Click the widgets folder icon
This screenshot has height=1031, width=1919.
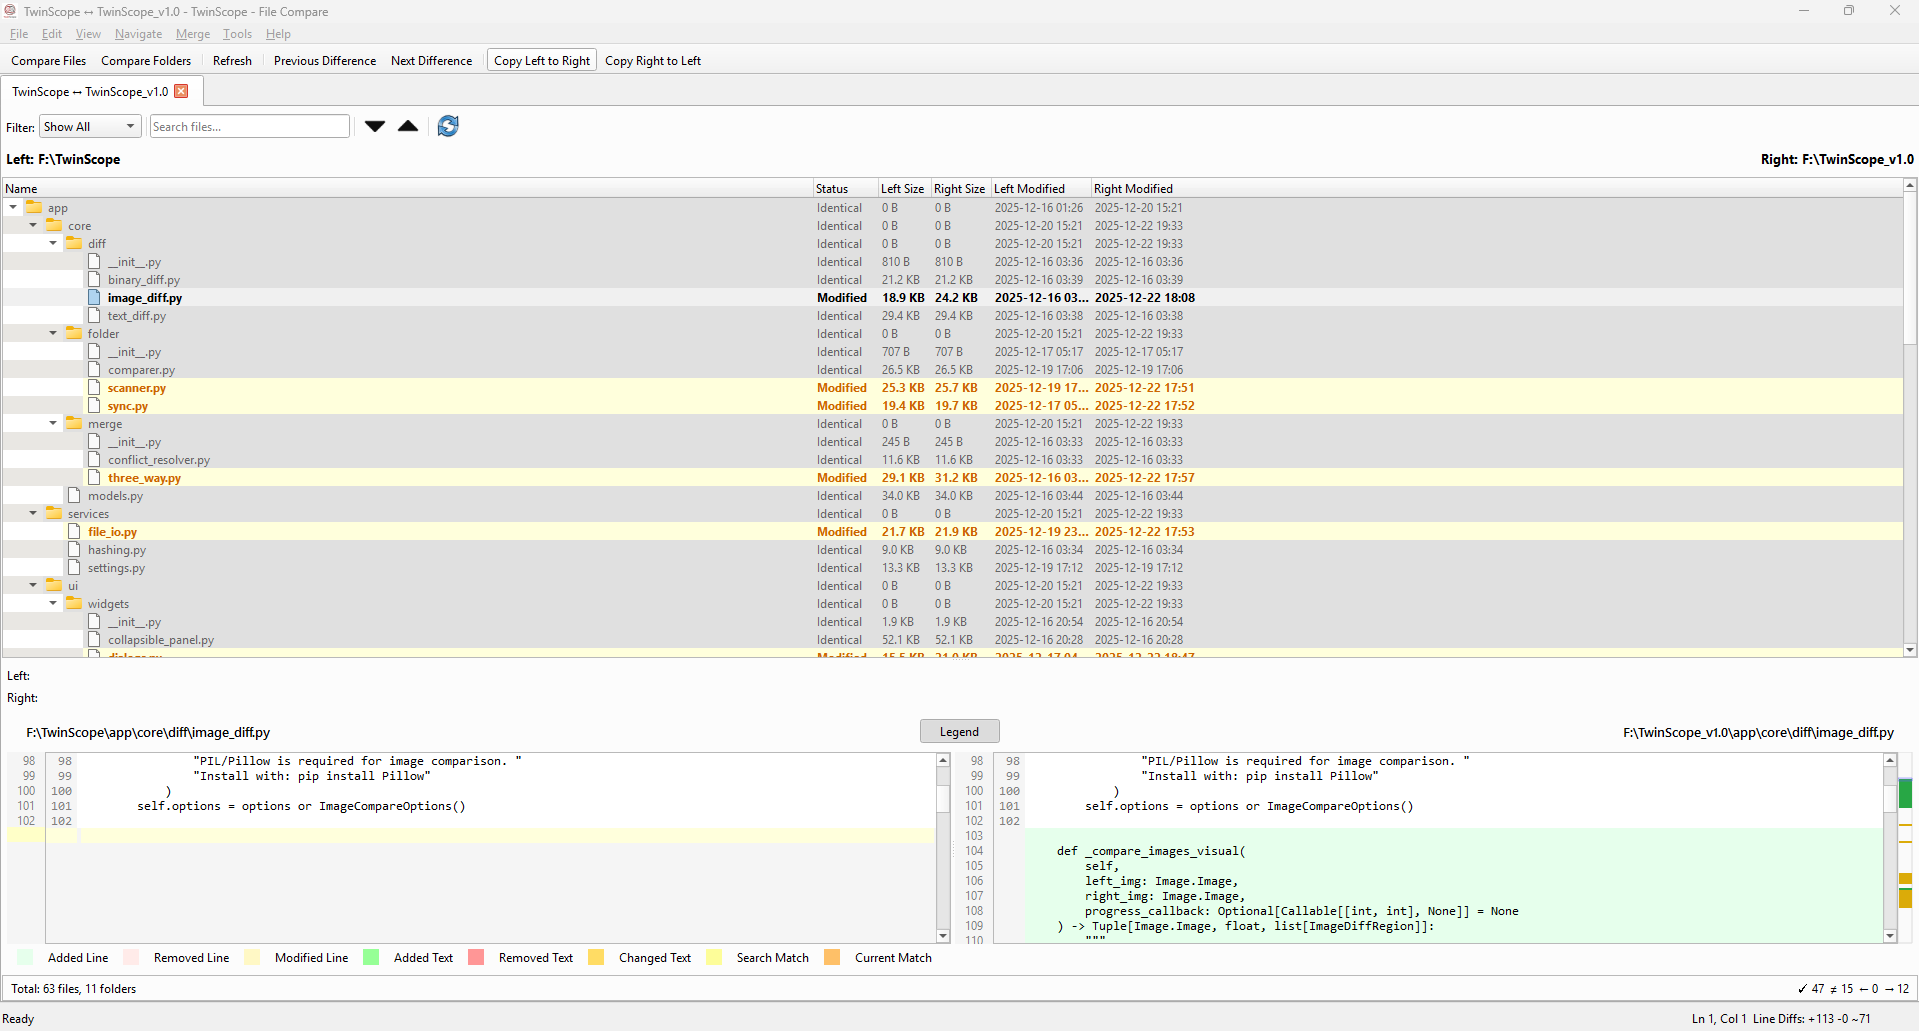pyautogui.click(x=74, y=604)
